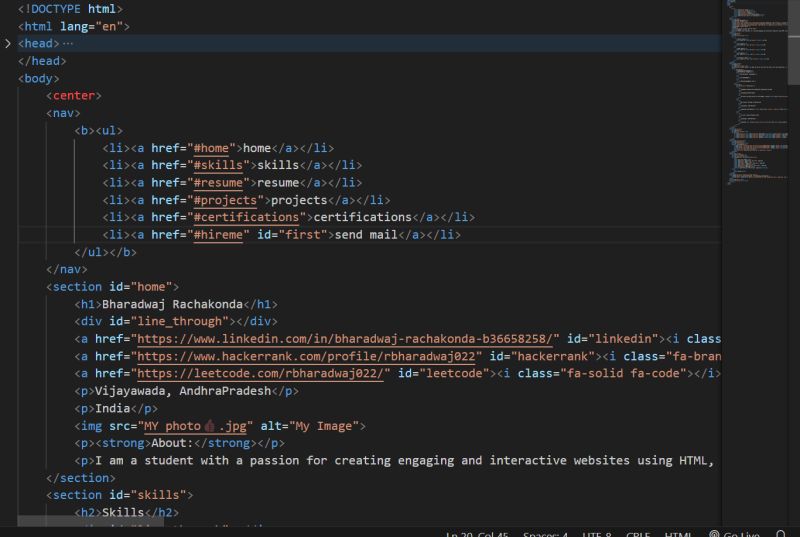Click the closing nav tag
Screen dimensions: 800x537
click(66, 269)
